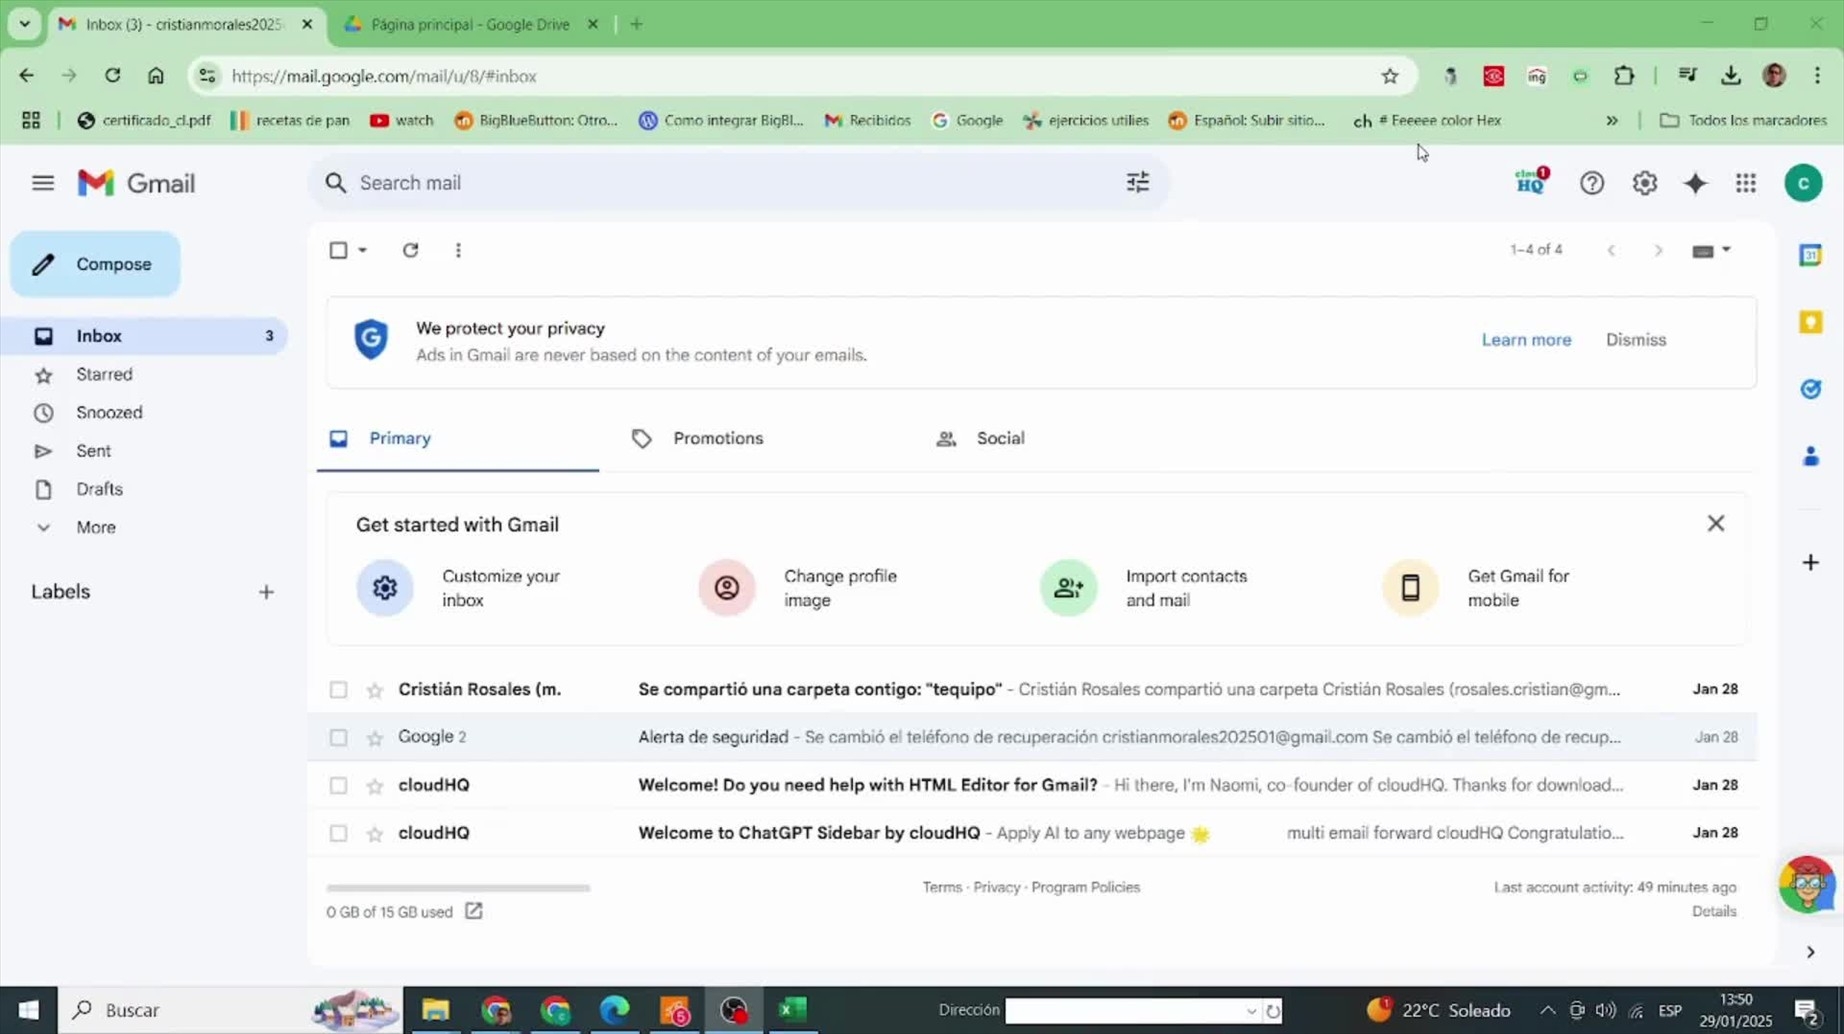Open the cloudHQ extension icon
1844x1034 pixels.
point(1530,182)
